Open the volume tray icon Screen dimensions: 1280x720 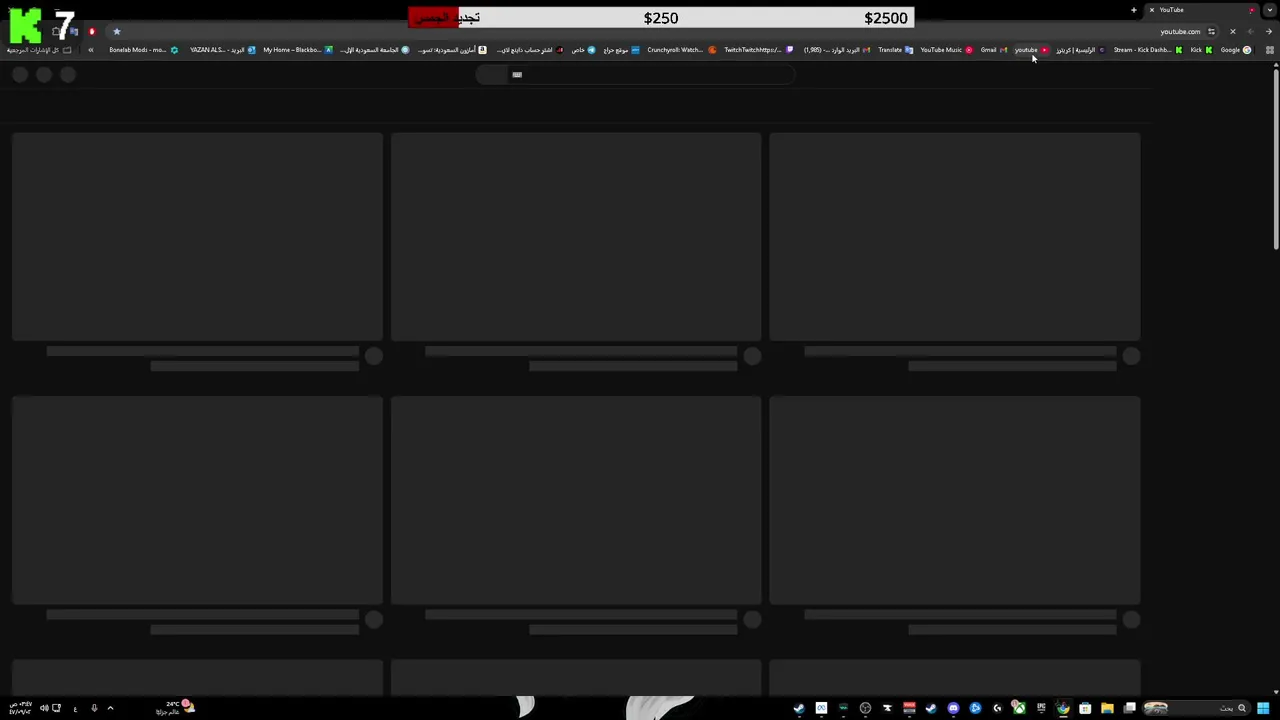pyautogui.click(x=44, y=708)
